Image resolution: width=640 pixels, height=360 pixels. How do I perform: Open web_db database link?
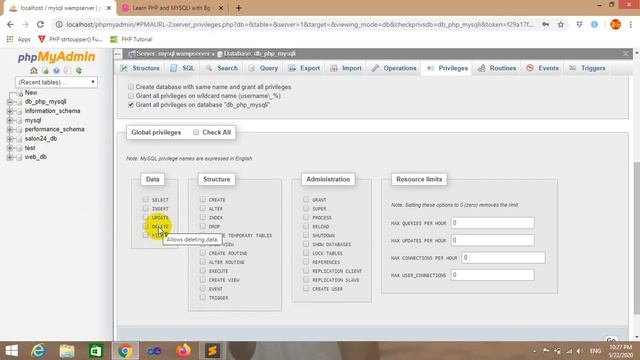click(x=36, y=157)
